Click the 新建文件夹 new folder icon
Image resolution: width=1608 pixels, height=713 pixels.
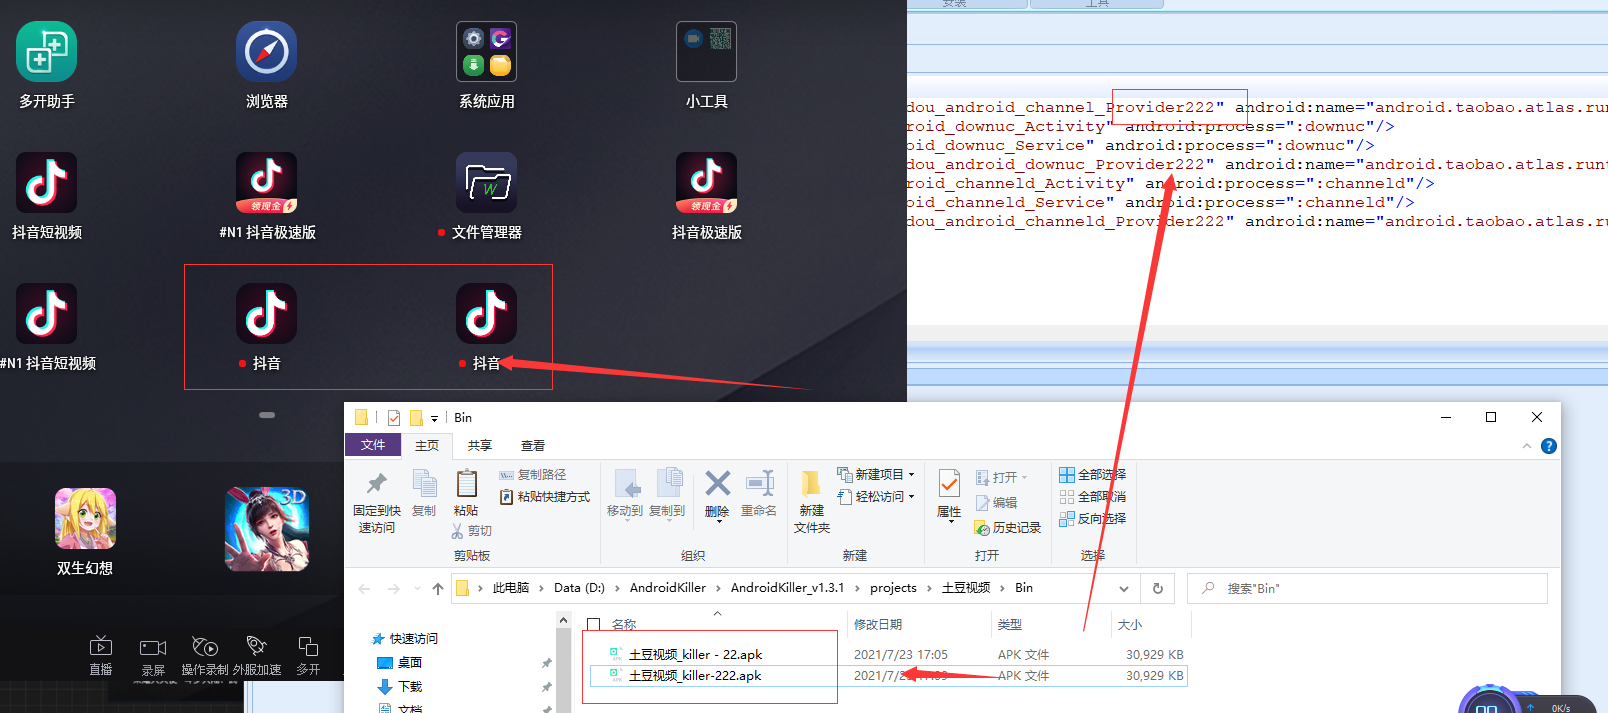click(811, 484)
